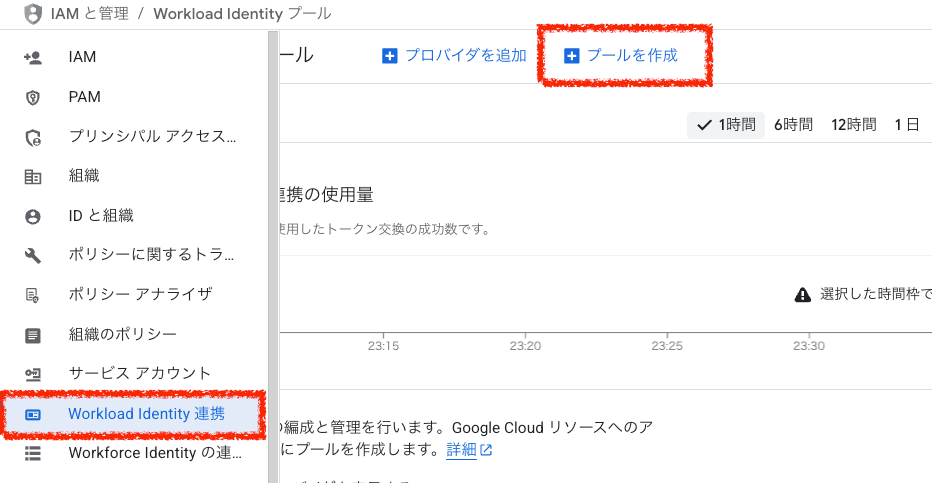Click the plus icon beside プールを作成
The image size is (932, 483).
[571, 56]
